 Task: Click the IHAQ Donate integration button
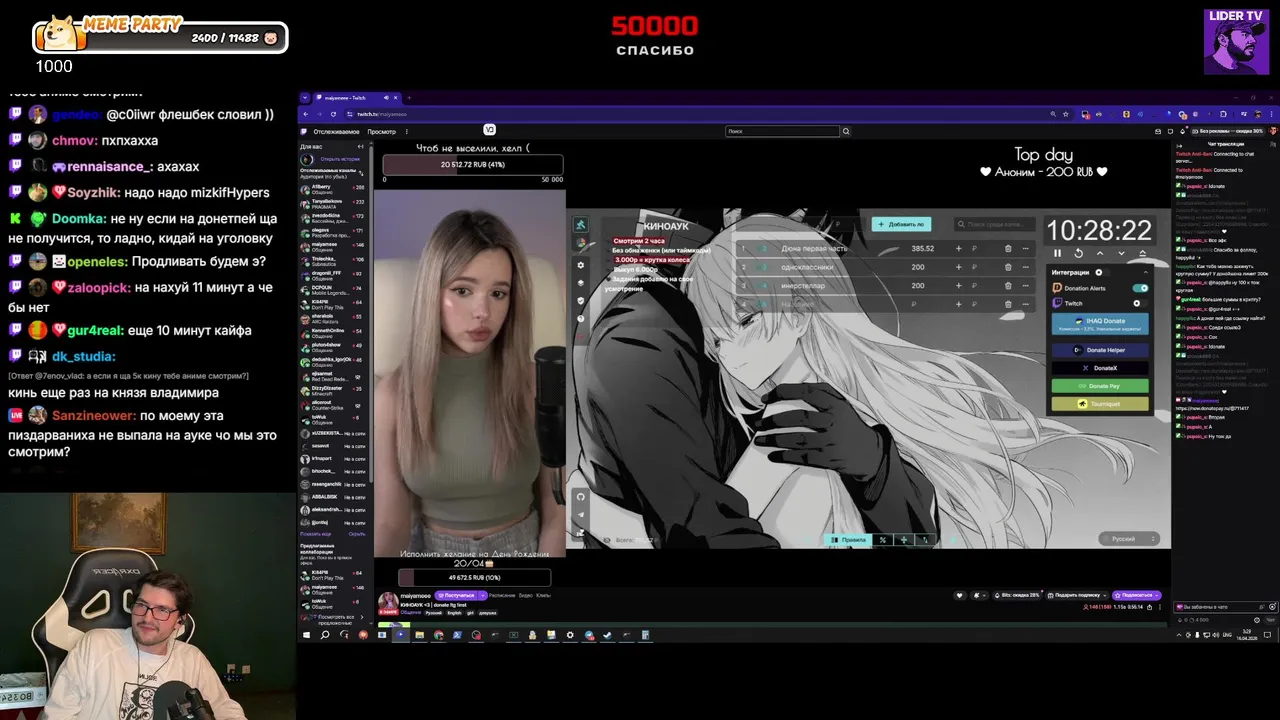(x=1100, y=324)
